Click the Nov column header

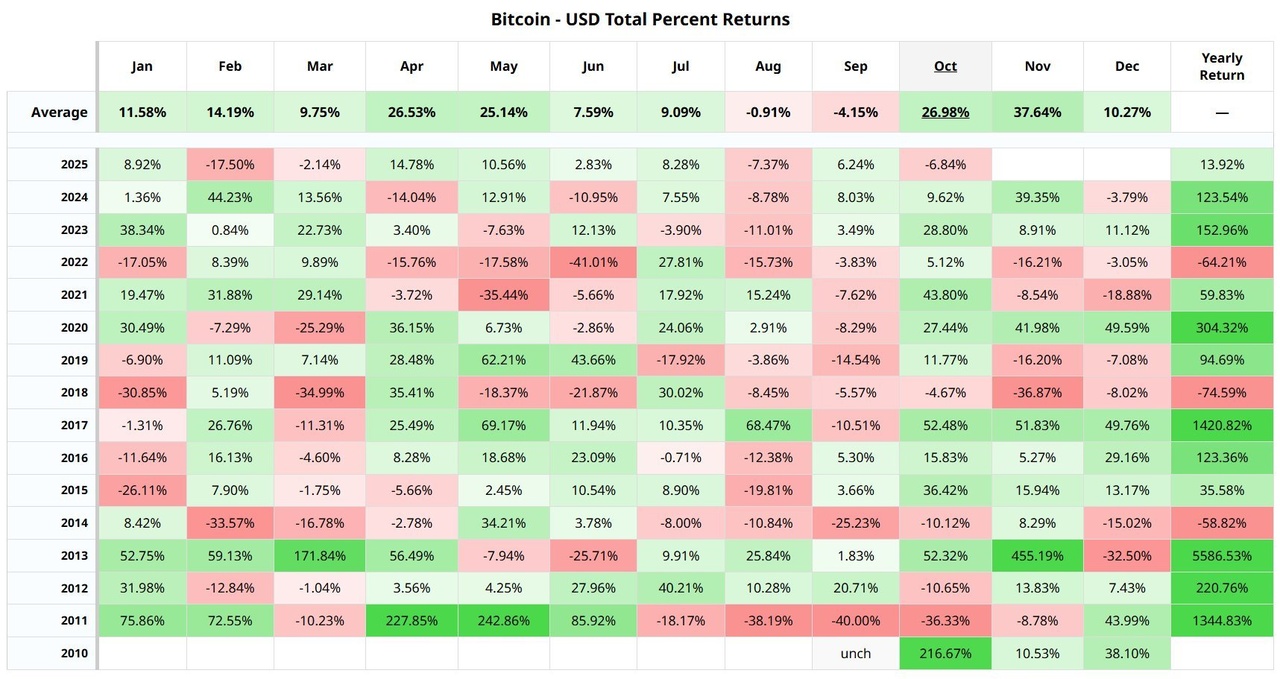1037,66
